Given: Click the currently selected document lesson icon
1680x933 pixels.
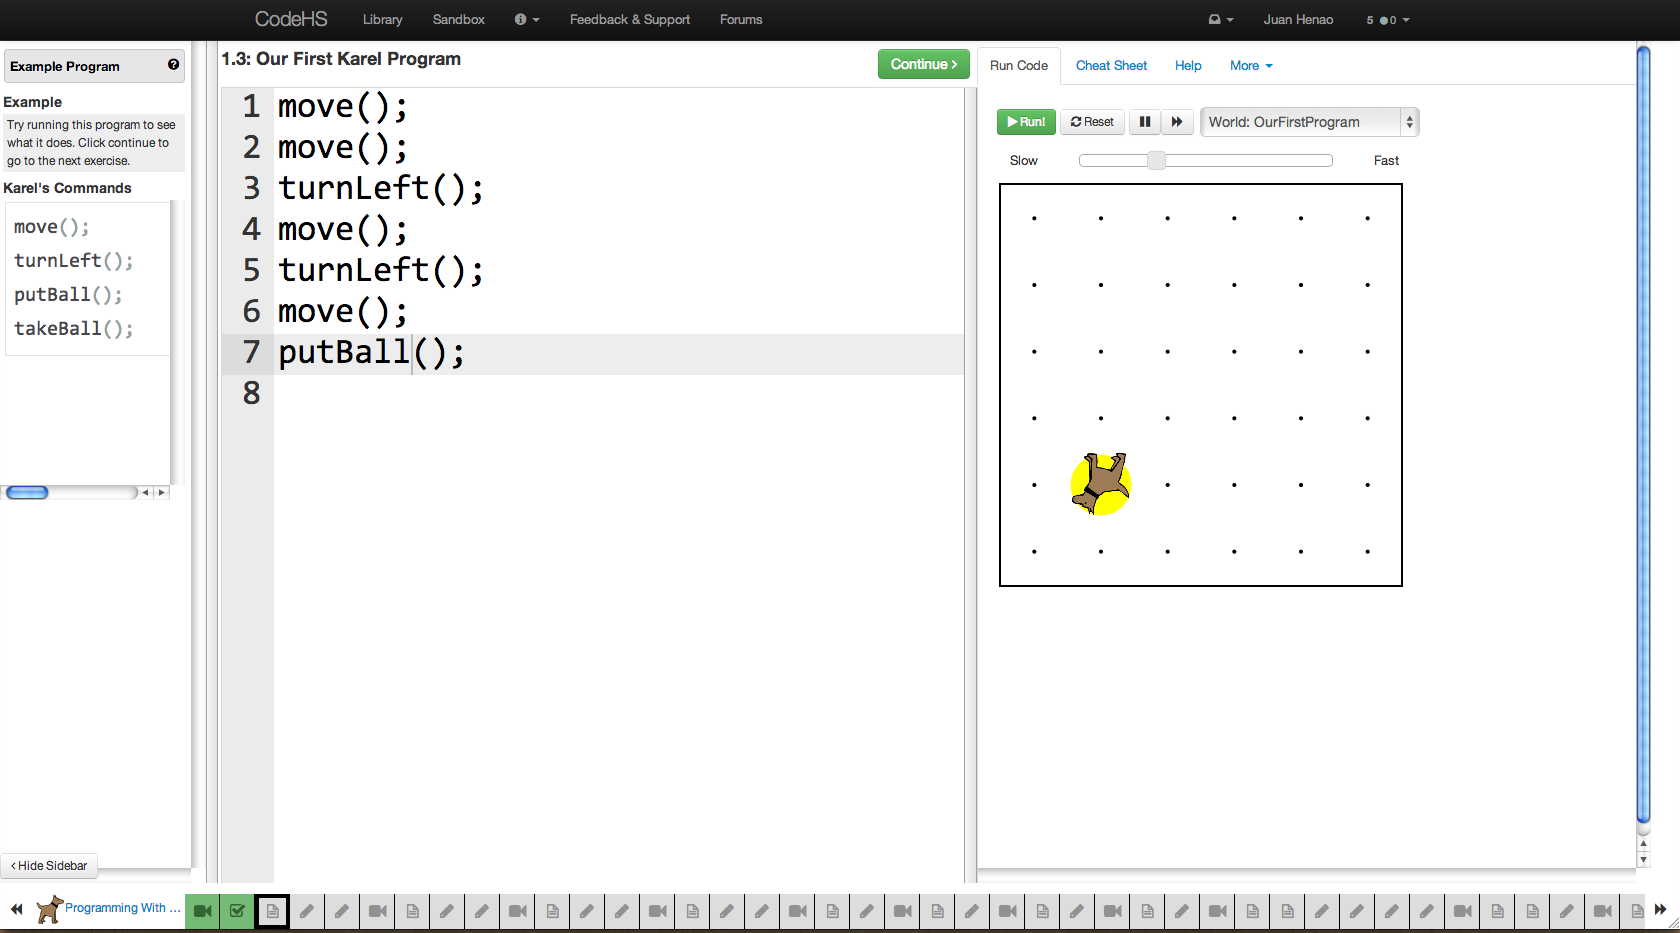Looking at the screenshot, I should [272, 911].
